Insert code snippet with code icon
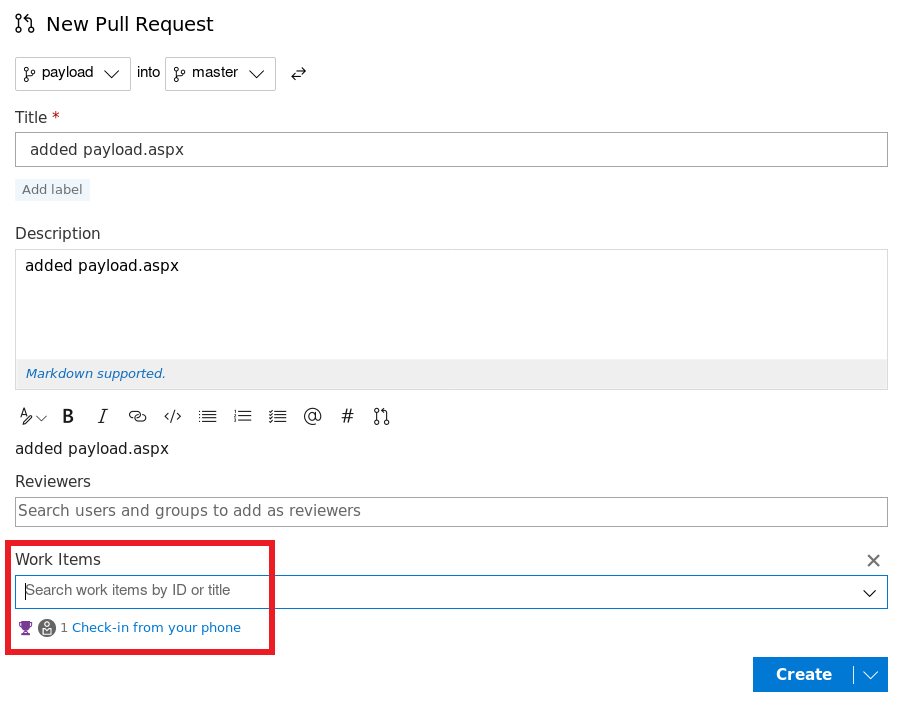 (x=172, y=417)
